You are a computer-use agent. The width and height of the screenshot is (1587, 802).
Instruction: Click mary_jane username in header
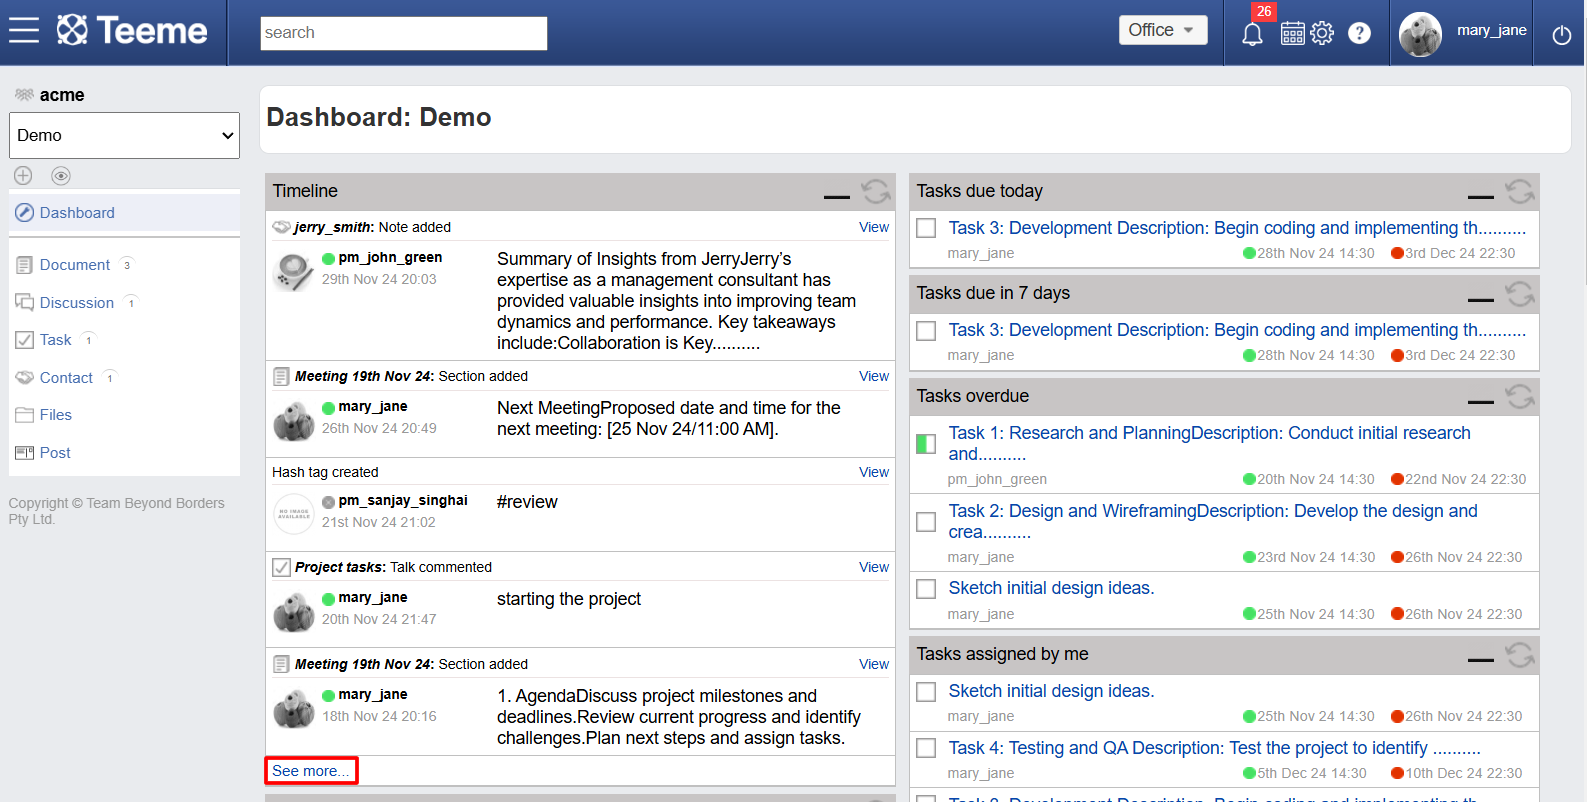pyautogui.click(x=1491, y=30)
